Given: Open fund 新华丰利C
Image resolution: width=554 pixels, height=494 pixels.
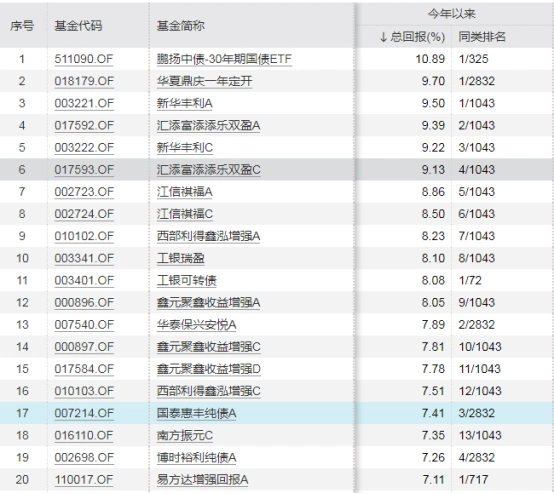Looking at the screenshot, I should (185, 148).
